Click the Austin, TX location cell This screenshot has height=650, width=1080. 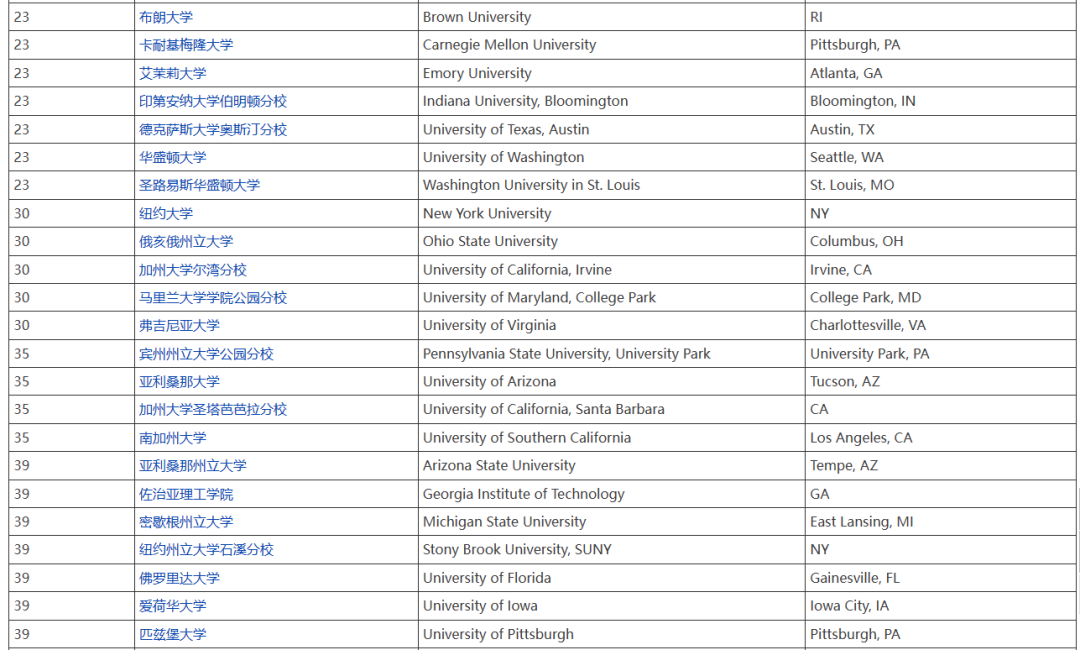click(x=939, y=129)
